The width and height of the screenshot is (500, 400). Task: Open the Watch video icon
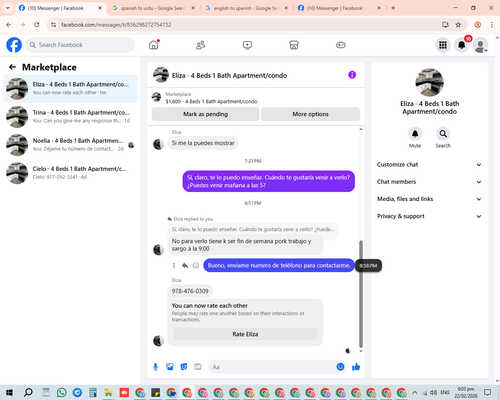(247, 45)
